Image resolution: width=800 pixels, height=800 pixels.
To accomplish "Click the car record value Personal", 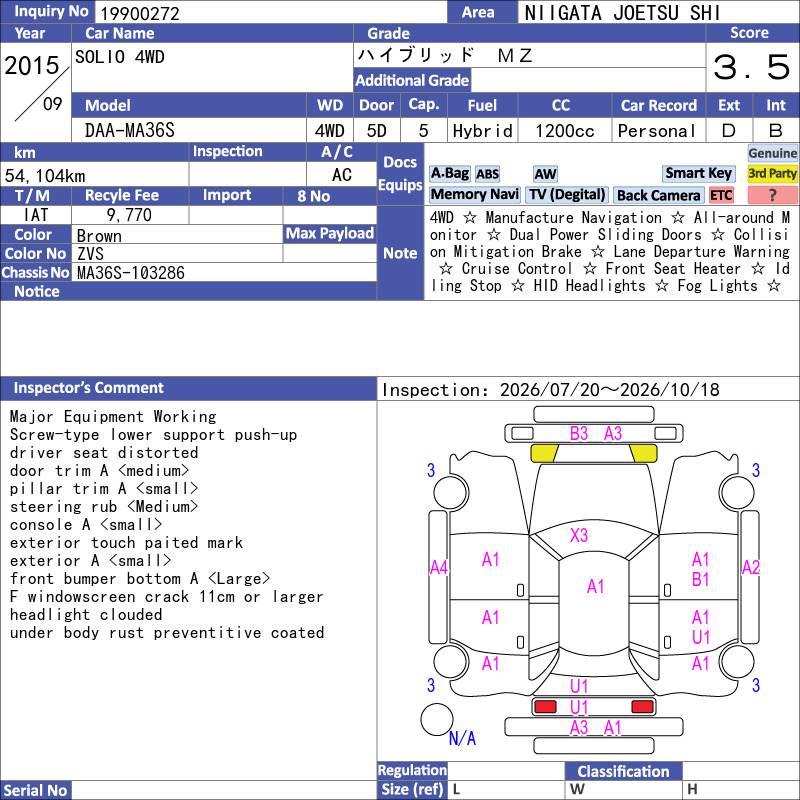I will click(x=657, y=131).
